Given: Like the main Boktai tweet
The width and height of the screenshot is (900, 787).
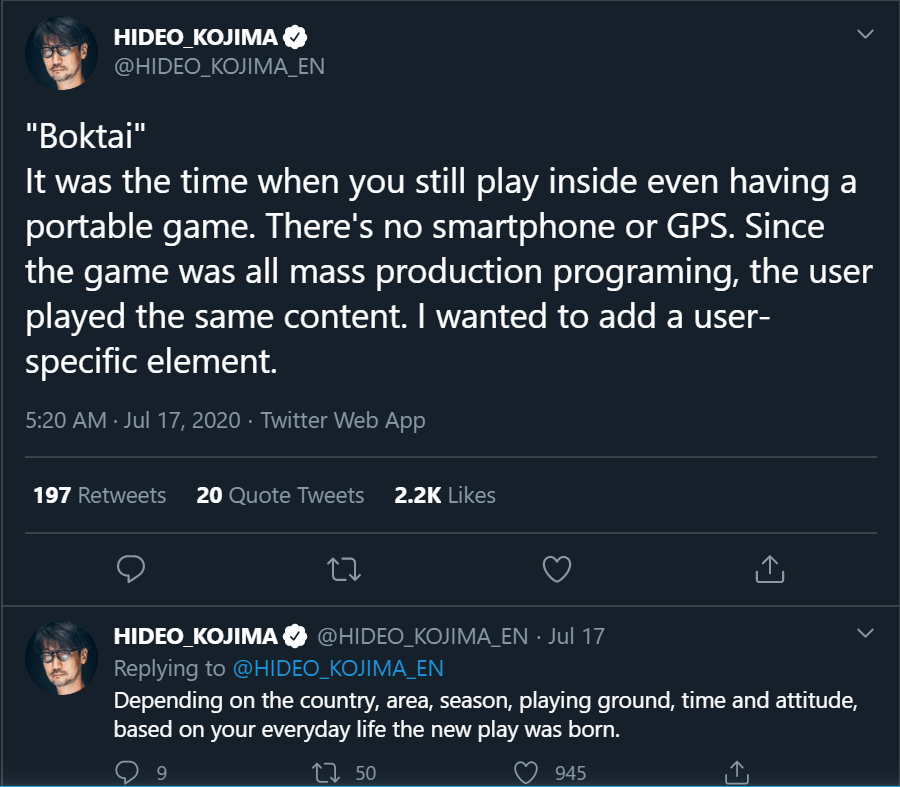Looking at the screenshot, I should click(x=556, y=569).
